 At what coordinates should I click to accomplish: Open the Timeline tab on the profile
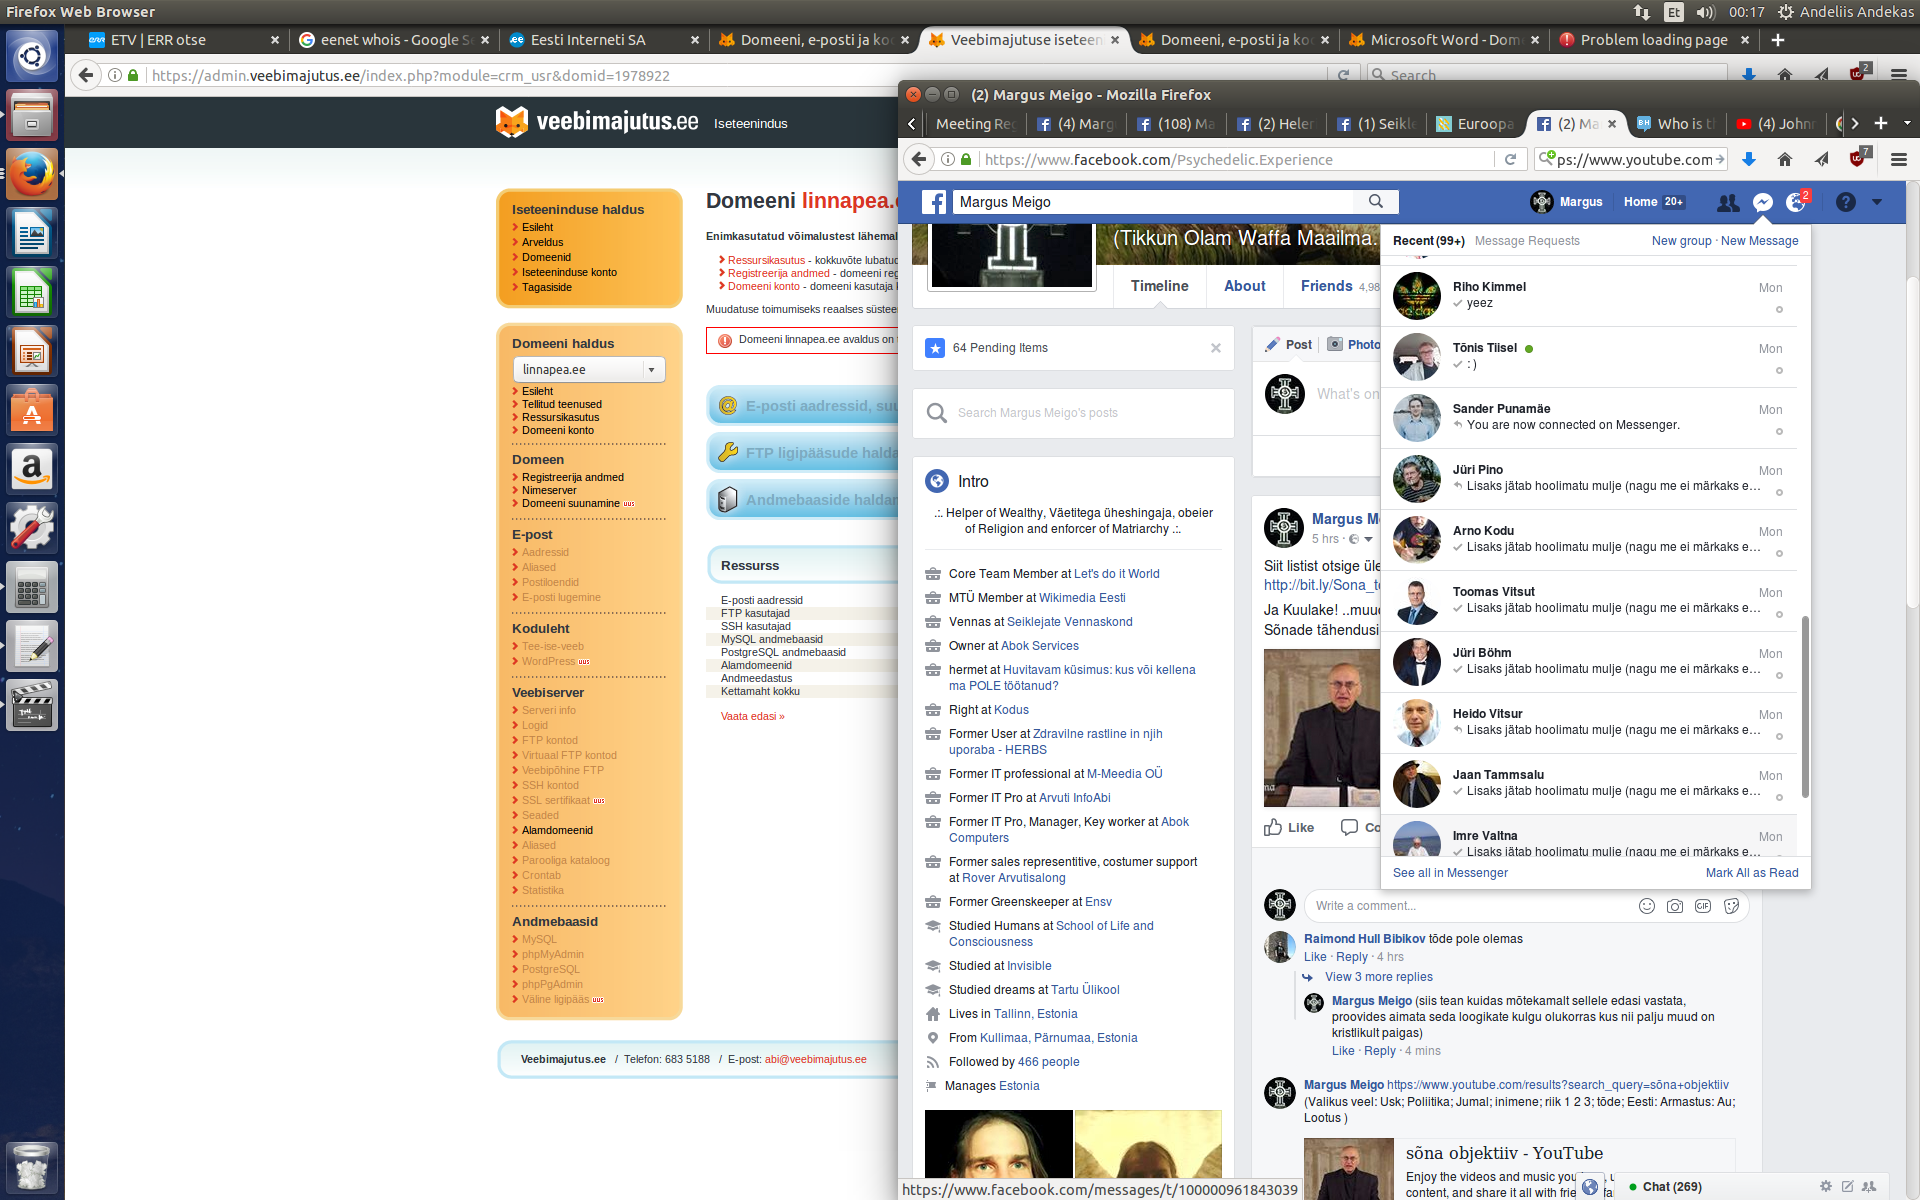coord(1160,286)
